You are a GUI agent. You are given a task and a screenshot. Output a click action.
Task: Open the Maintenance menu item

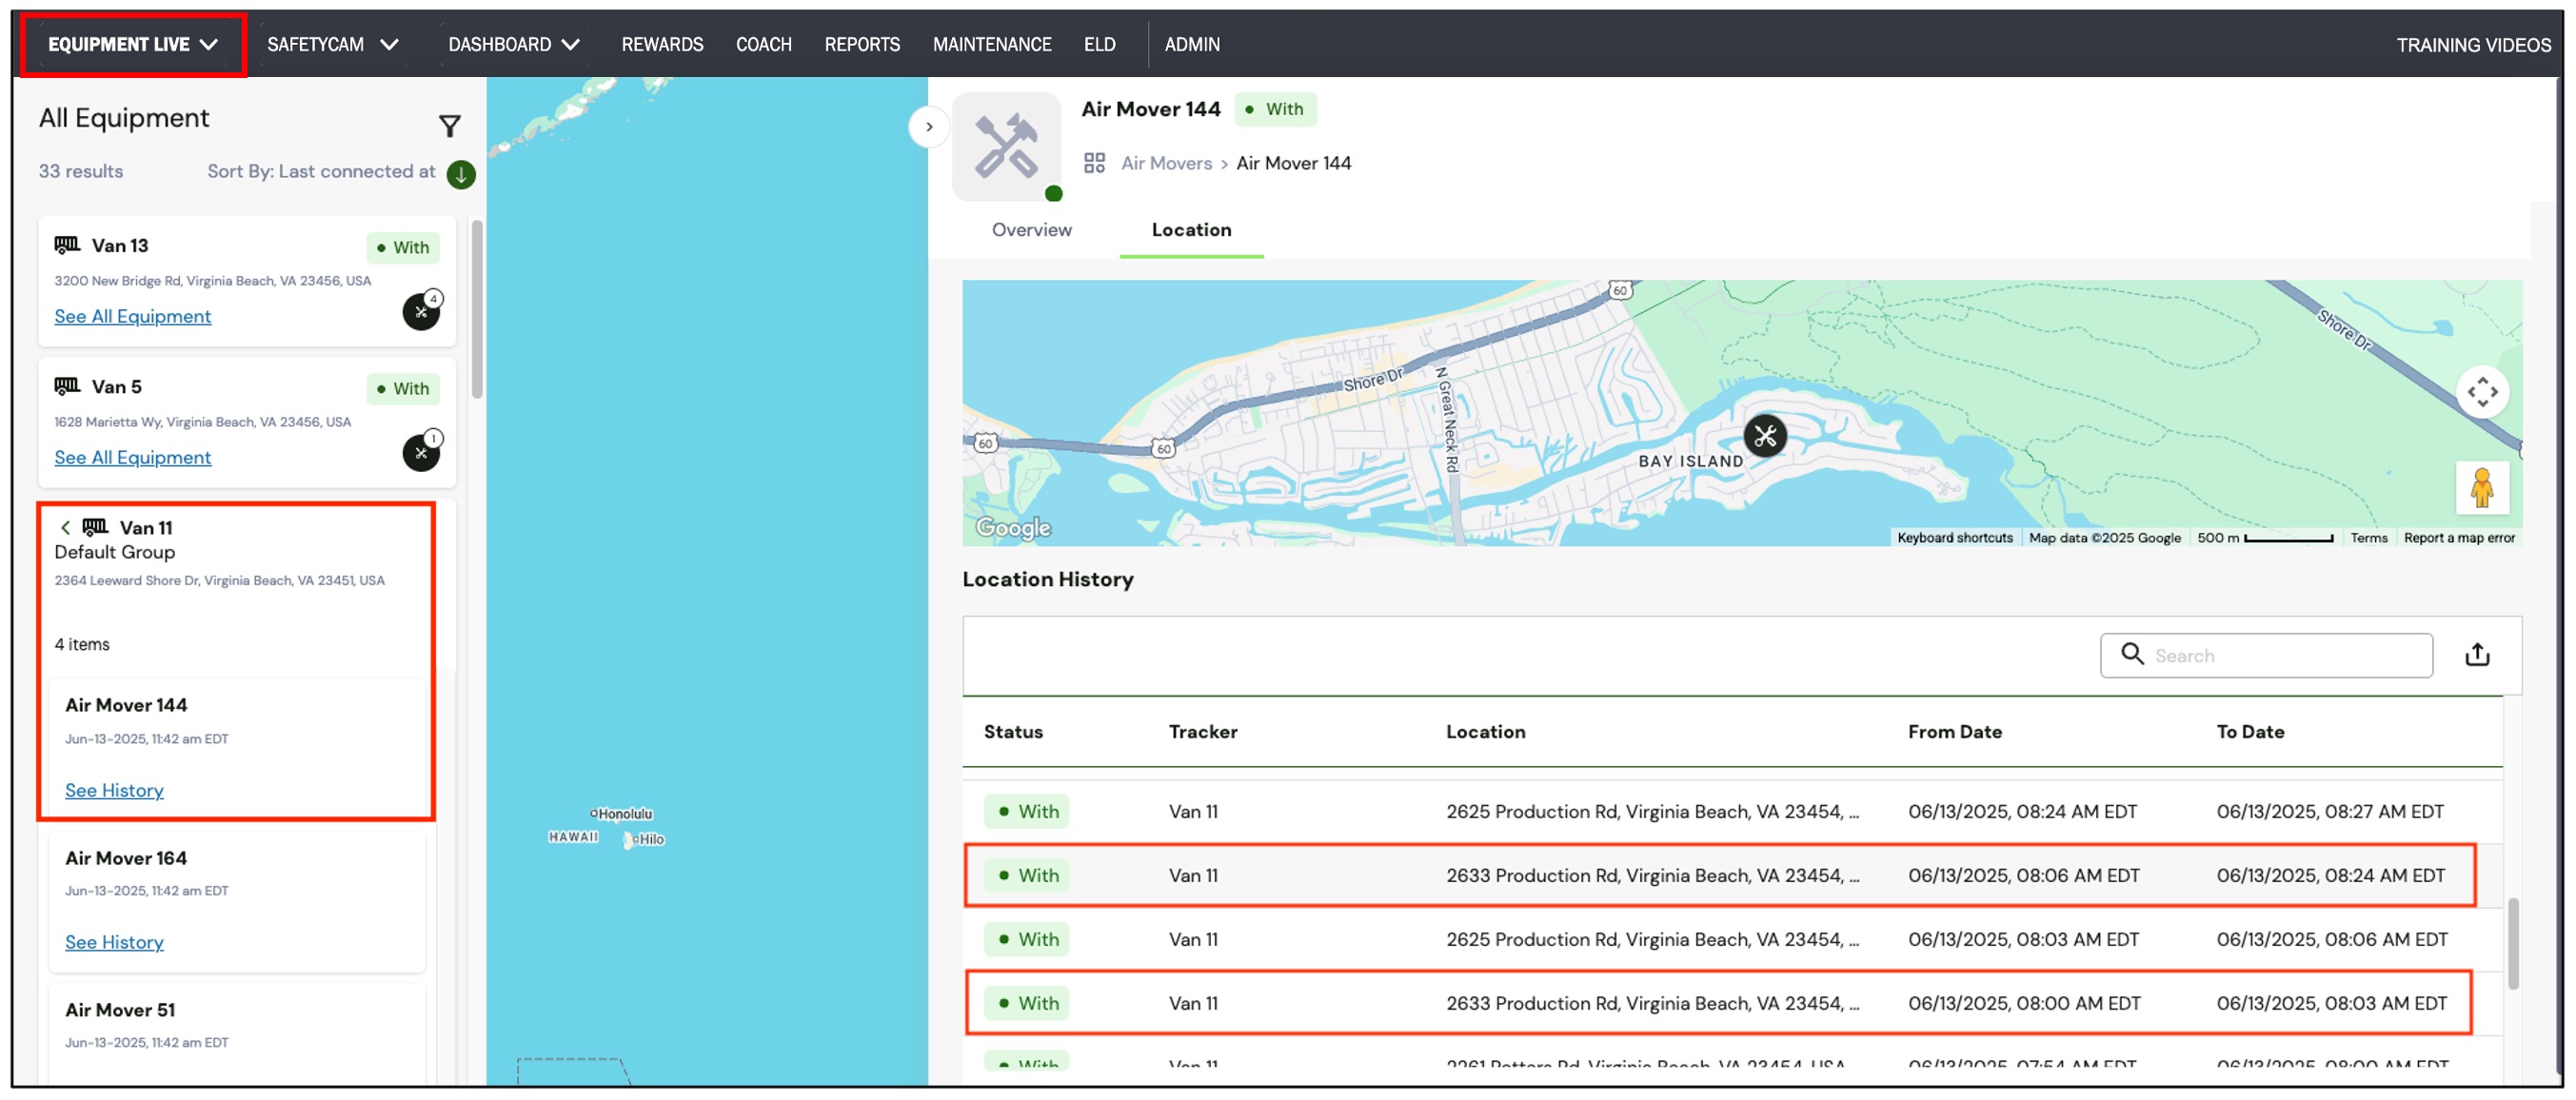[992, 45]
